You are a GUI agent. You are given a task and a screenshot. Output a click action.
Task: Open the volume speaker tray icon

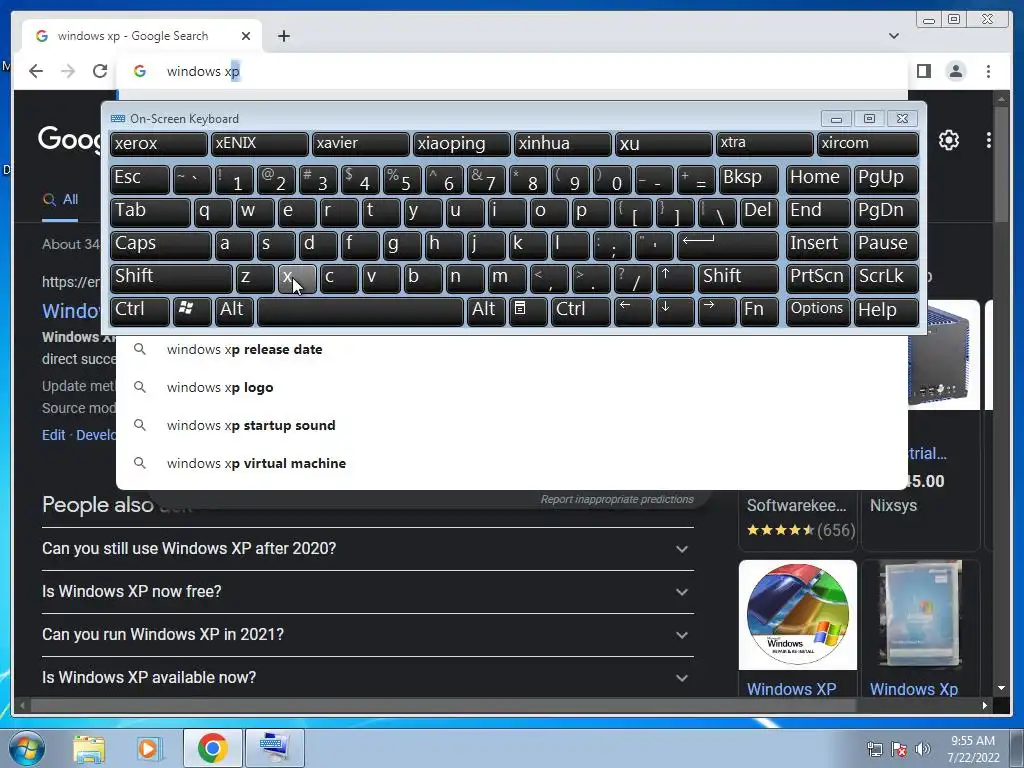(923, 749)
